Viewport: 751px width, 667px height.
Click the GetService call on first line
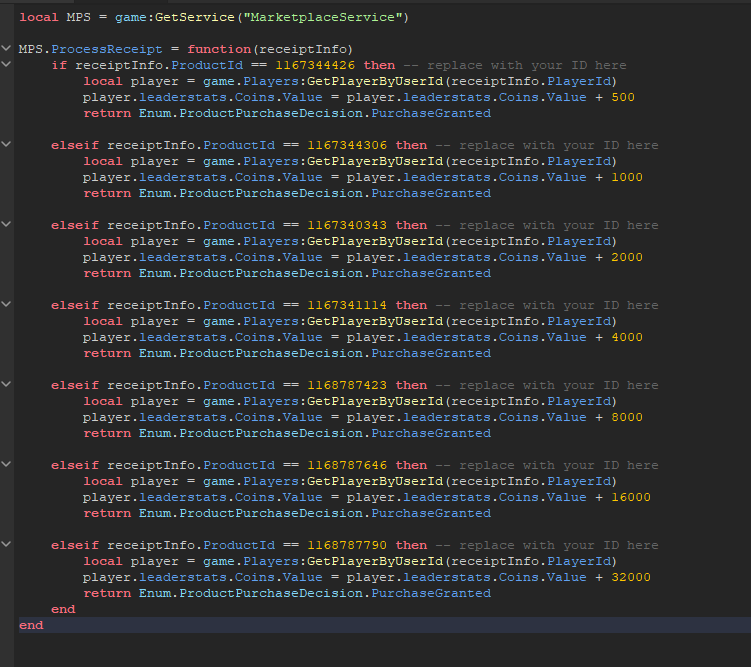[x=194, y=17]
